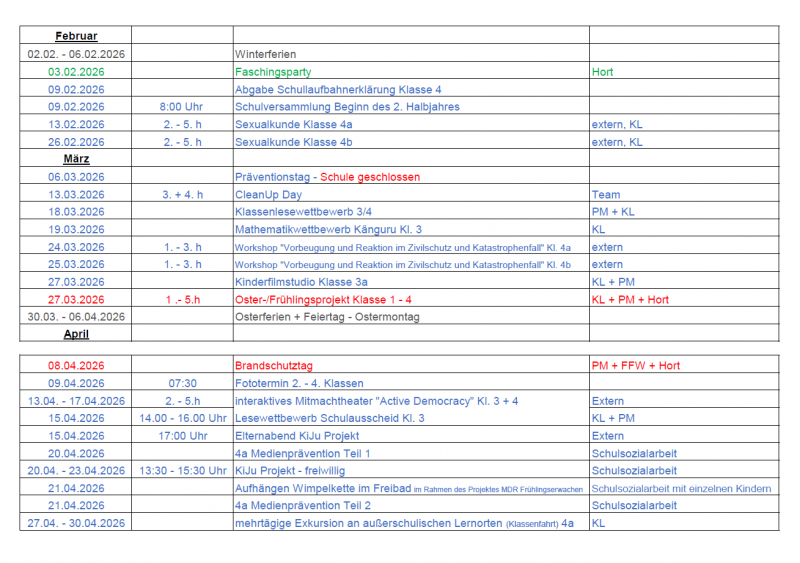This screenshot has height=563, width=800.
Task: Select Abgabe Schullaufbahnerklärung Klasse 4 cell
Action: click(338, 89)
